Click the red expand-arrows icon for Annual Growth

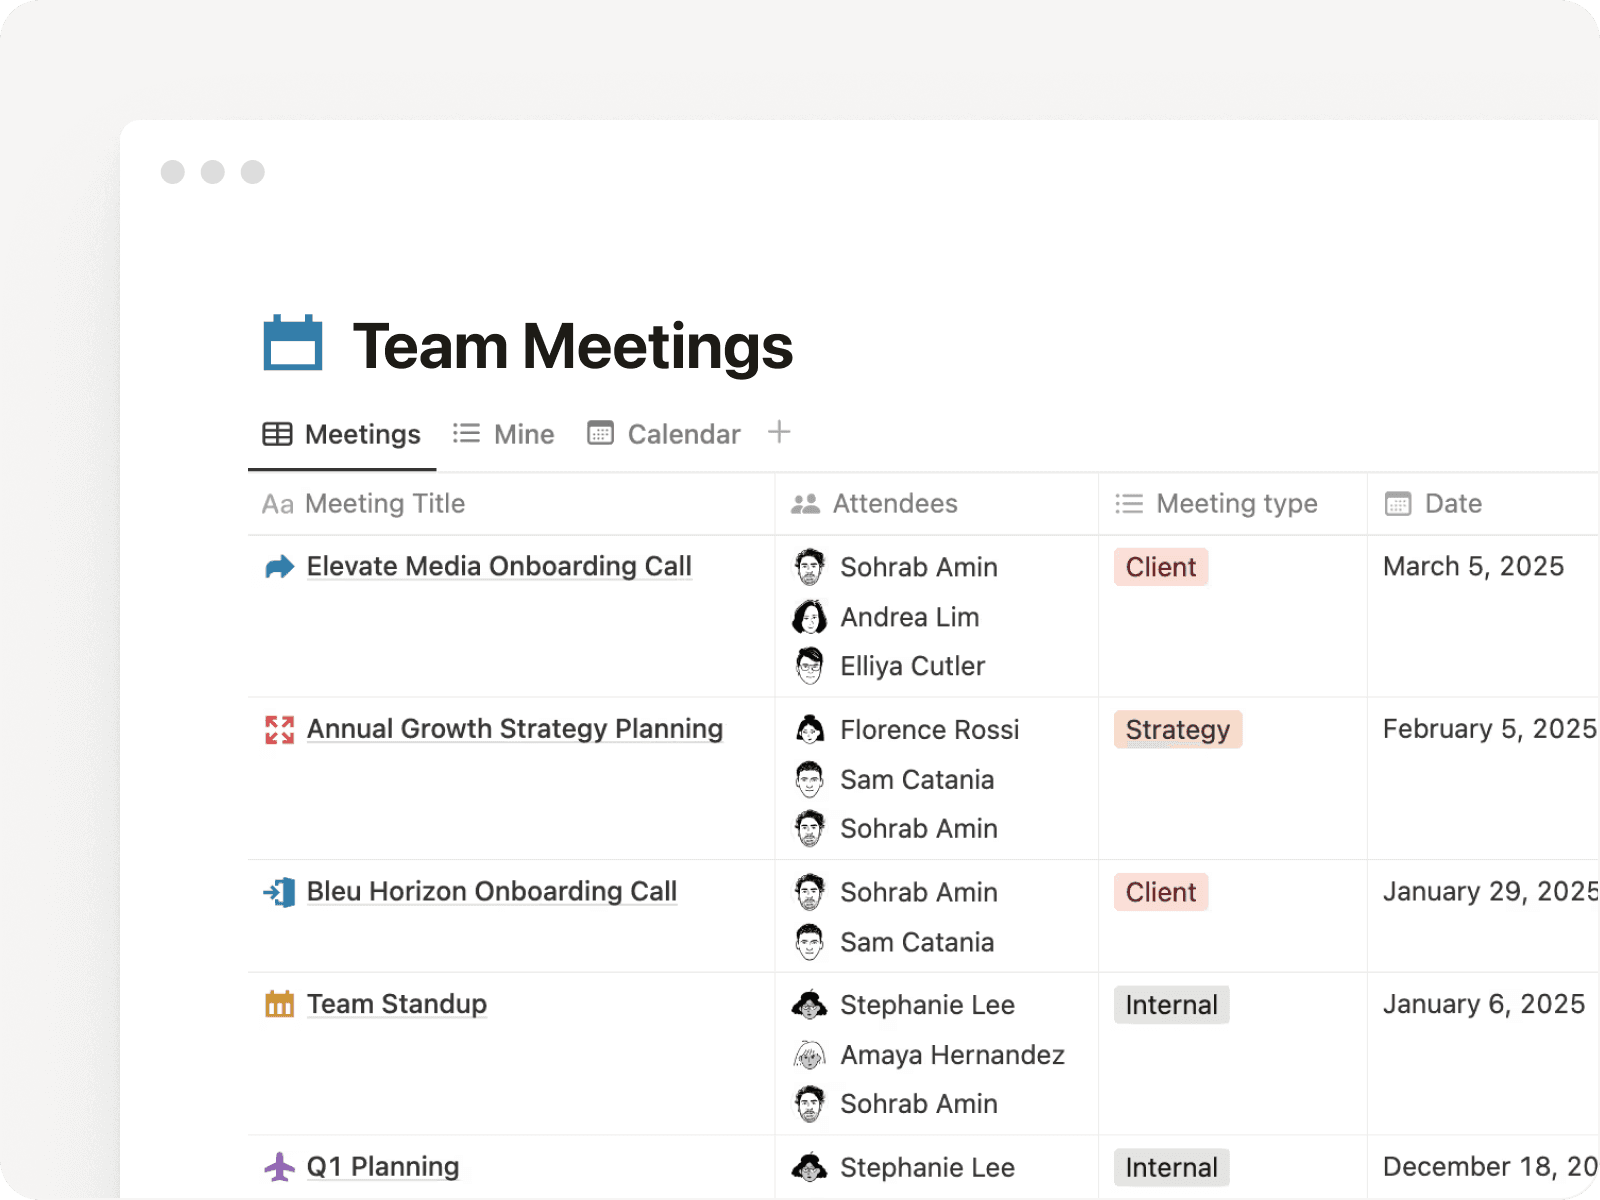point(279,730)
